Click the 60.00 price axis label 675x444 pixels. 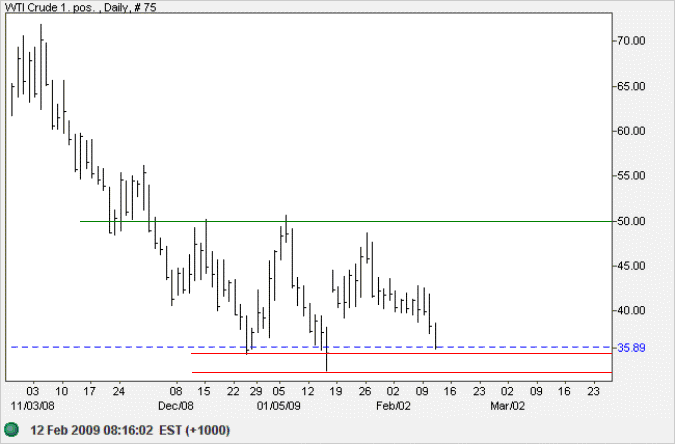click(631, 131)
